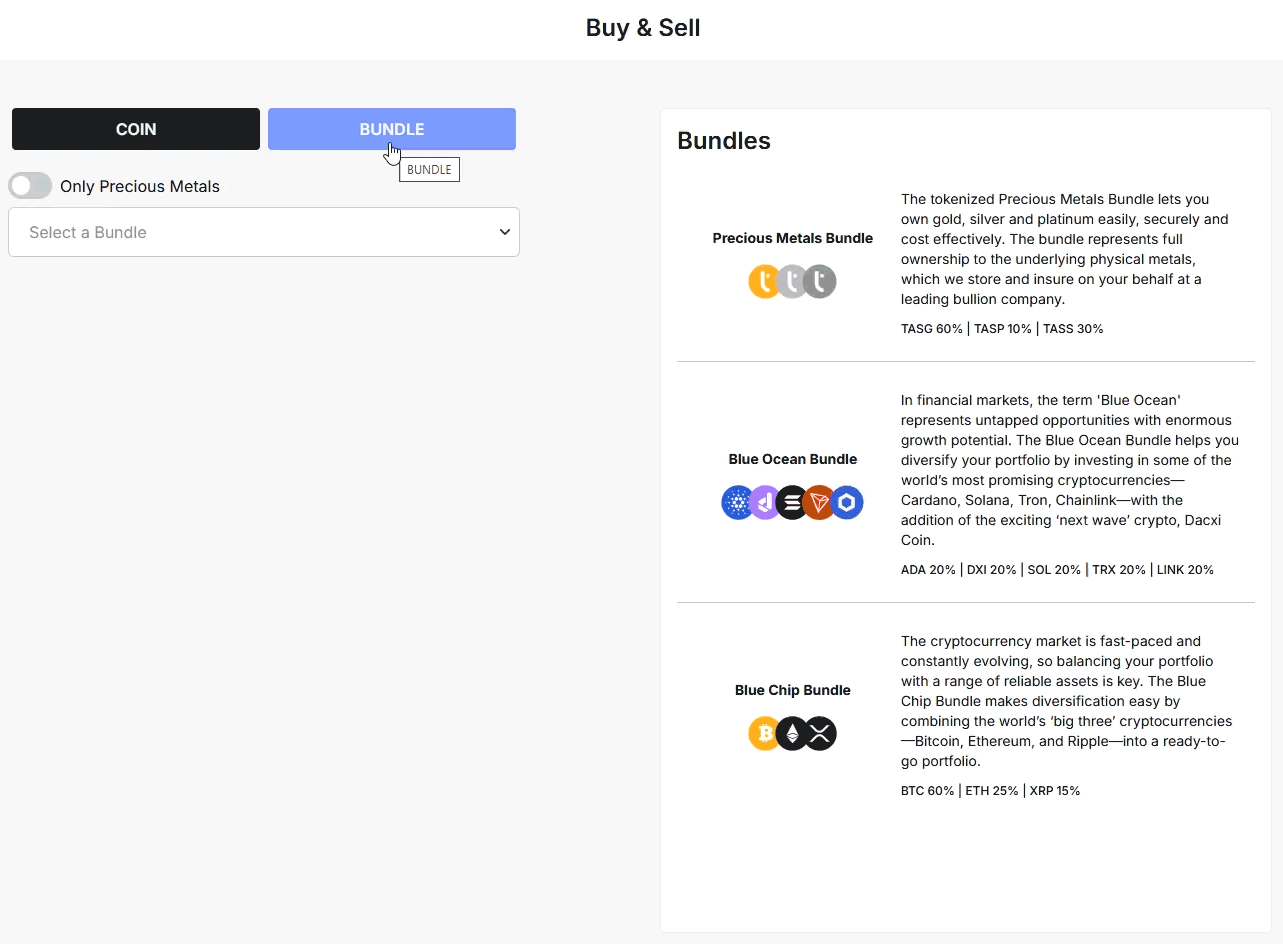Toggle the Only Precious Metals switch

tap(30, 186)
